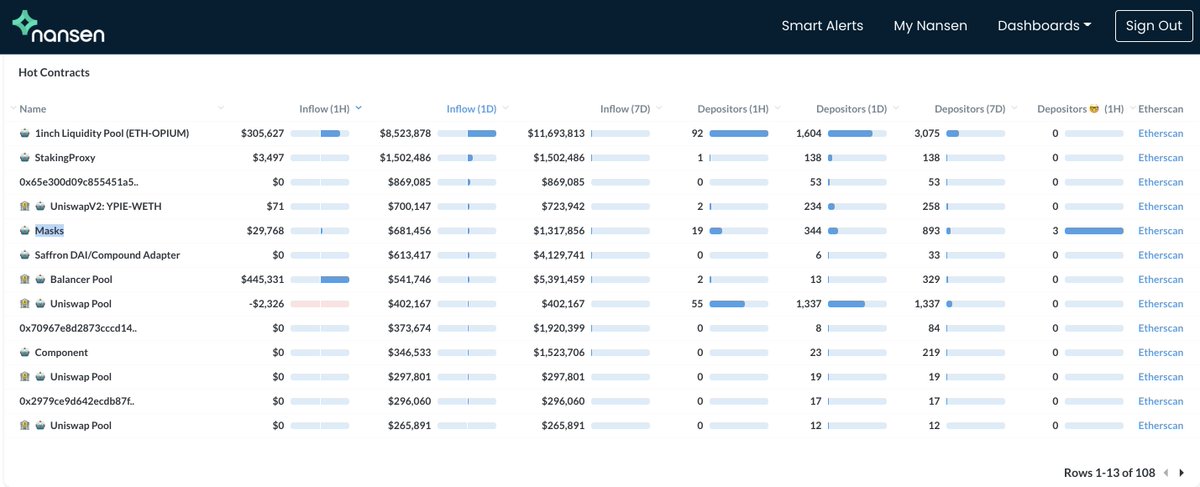1200x487 pixels.
Task: Open the Nansen logo home link
Action: tap(58, 26)
